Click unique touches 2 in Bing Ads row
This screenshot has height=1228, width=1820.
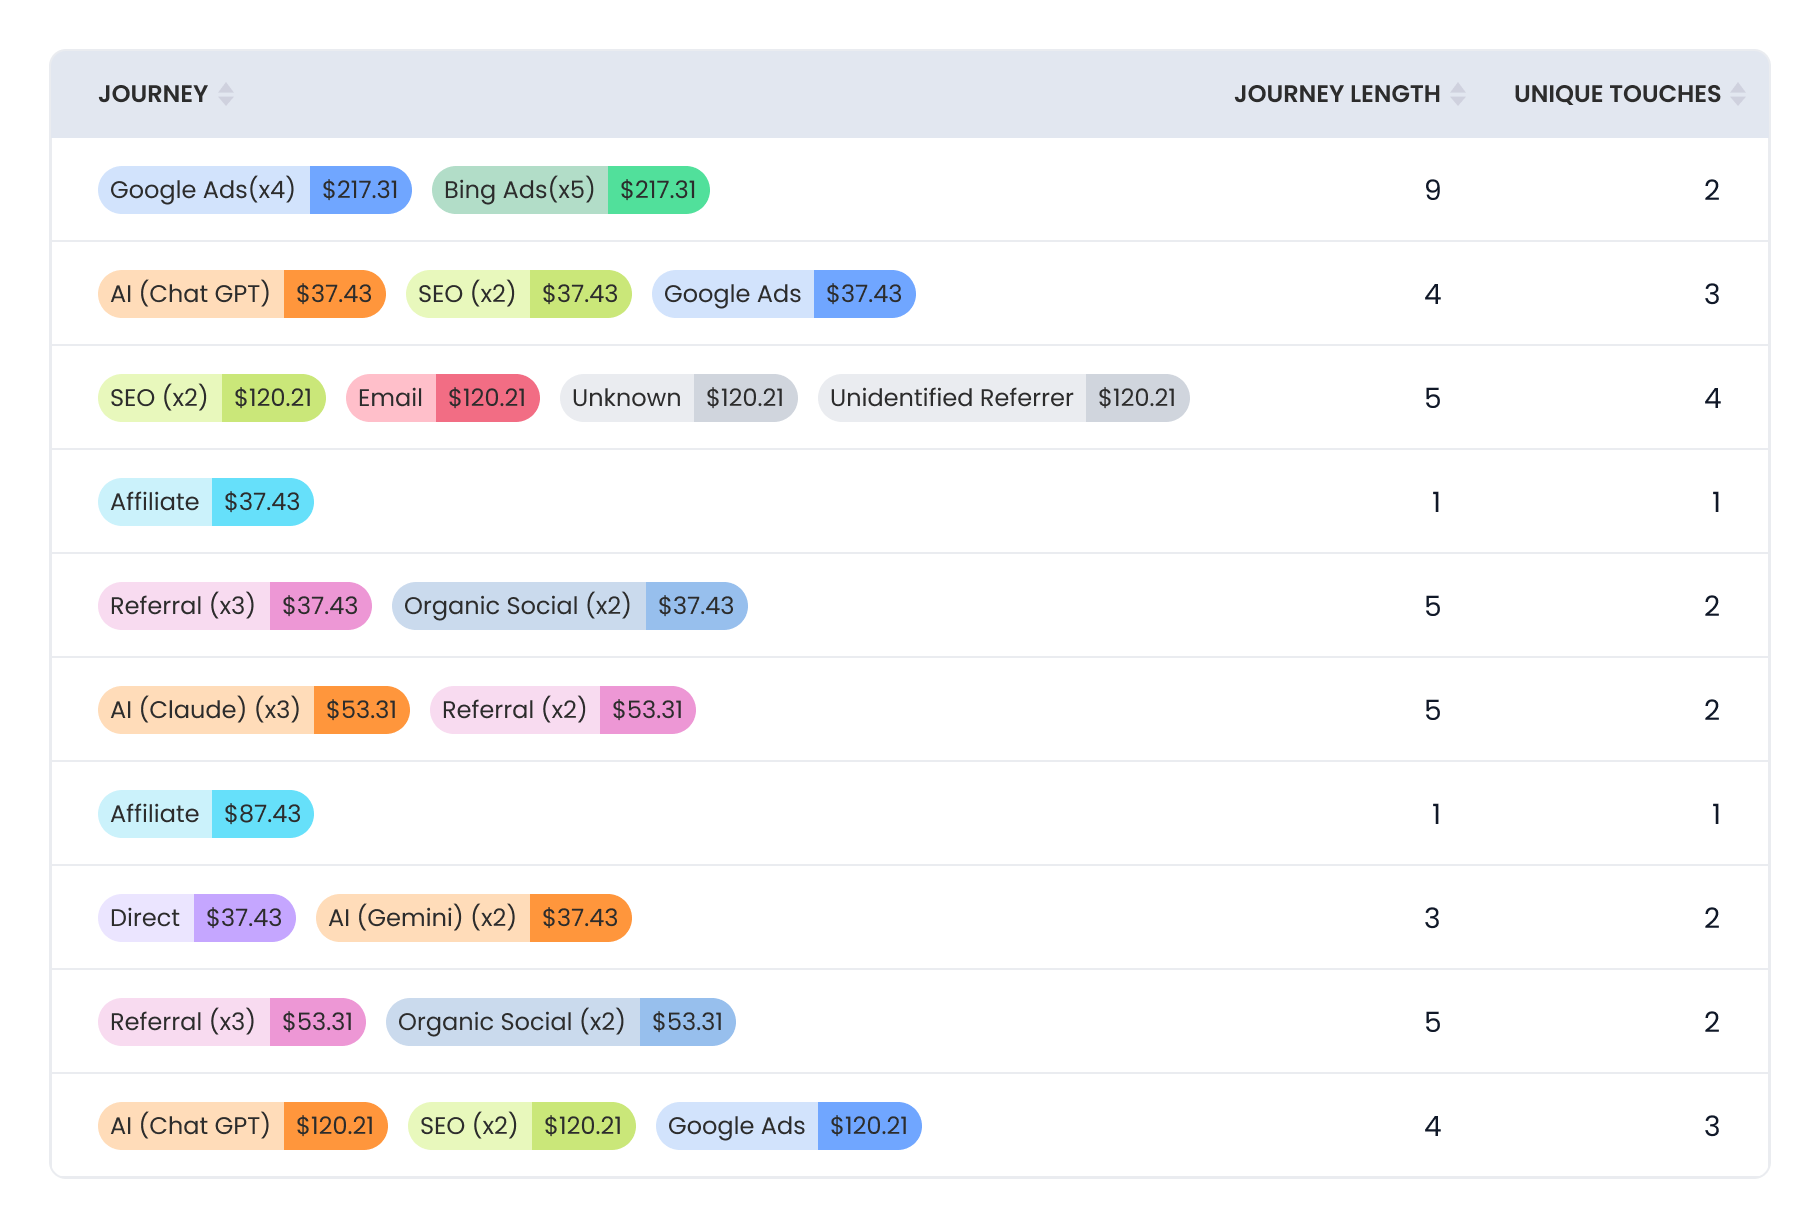click(1712, 190)
